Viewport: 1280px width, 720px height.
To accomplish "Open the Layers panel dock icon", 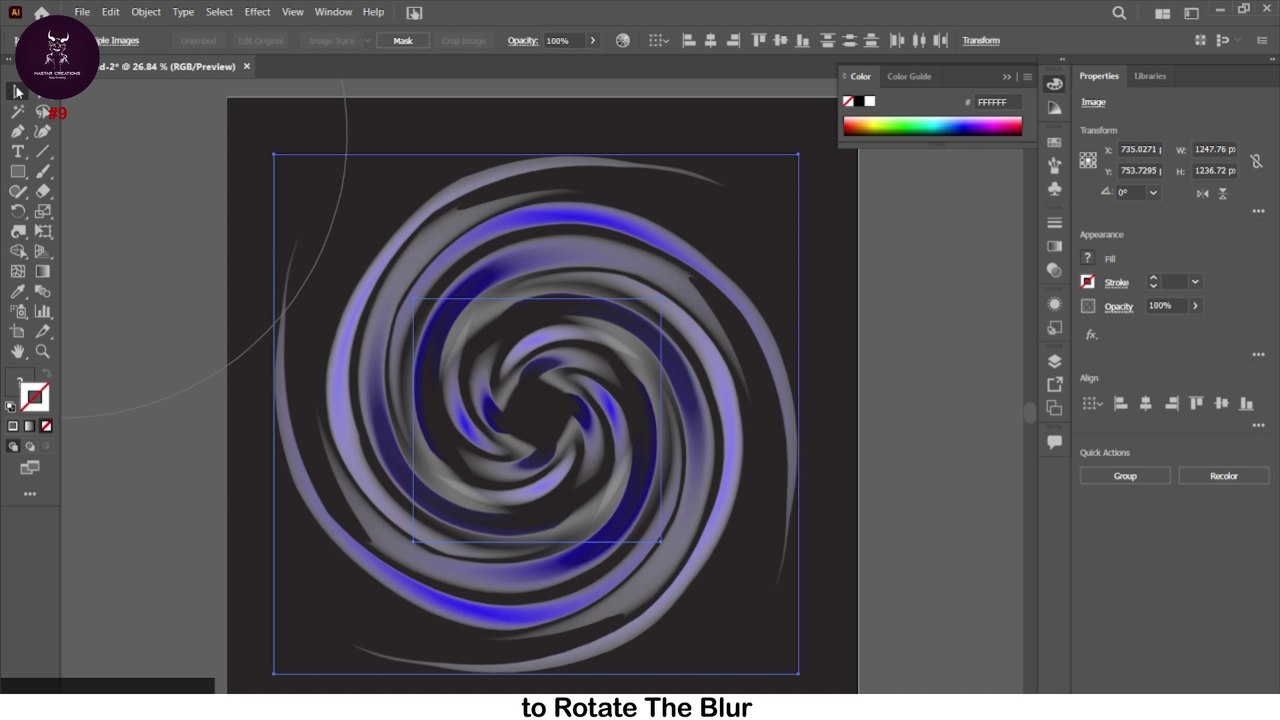I will coord(1054,361).
